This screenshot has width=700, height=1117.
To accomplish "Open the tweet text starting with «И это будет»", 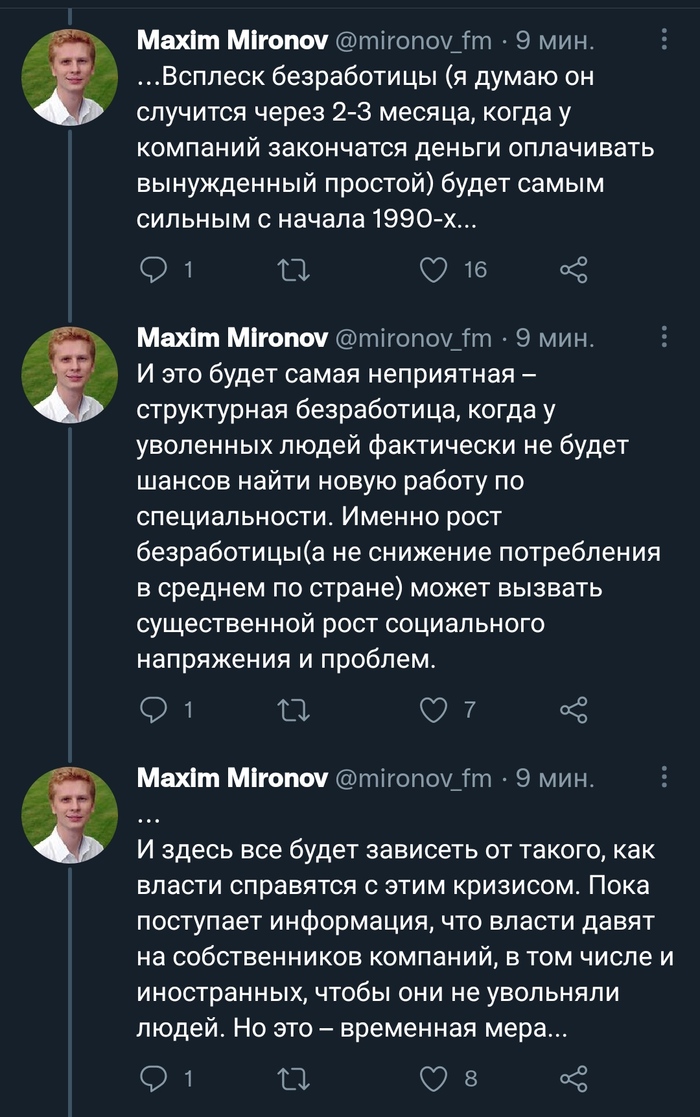I will click(x=400, y=518).
